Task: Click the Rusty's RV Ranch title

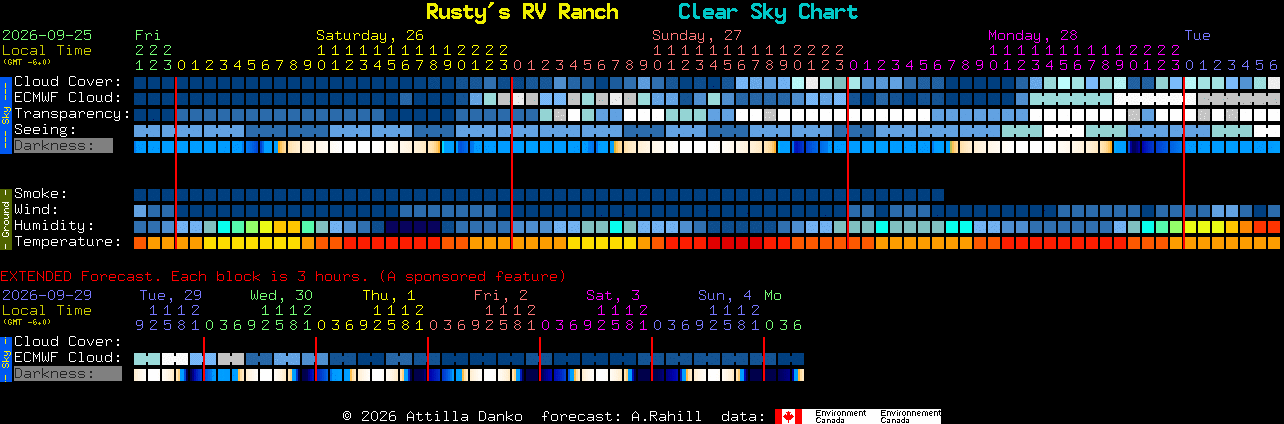Action: [x=522, y=12]
